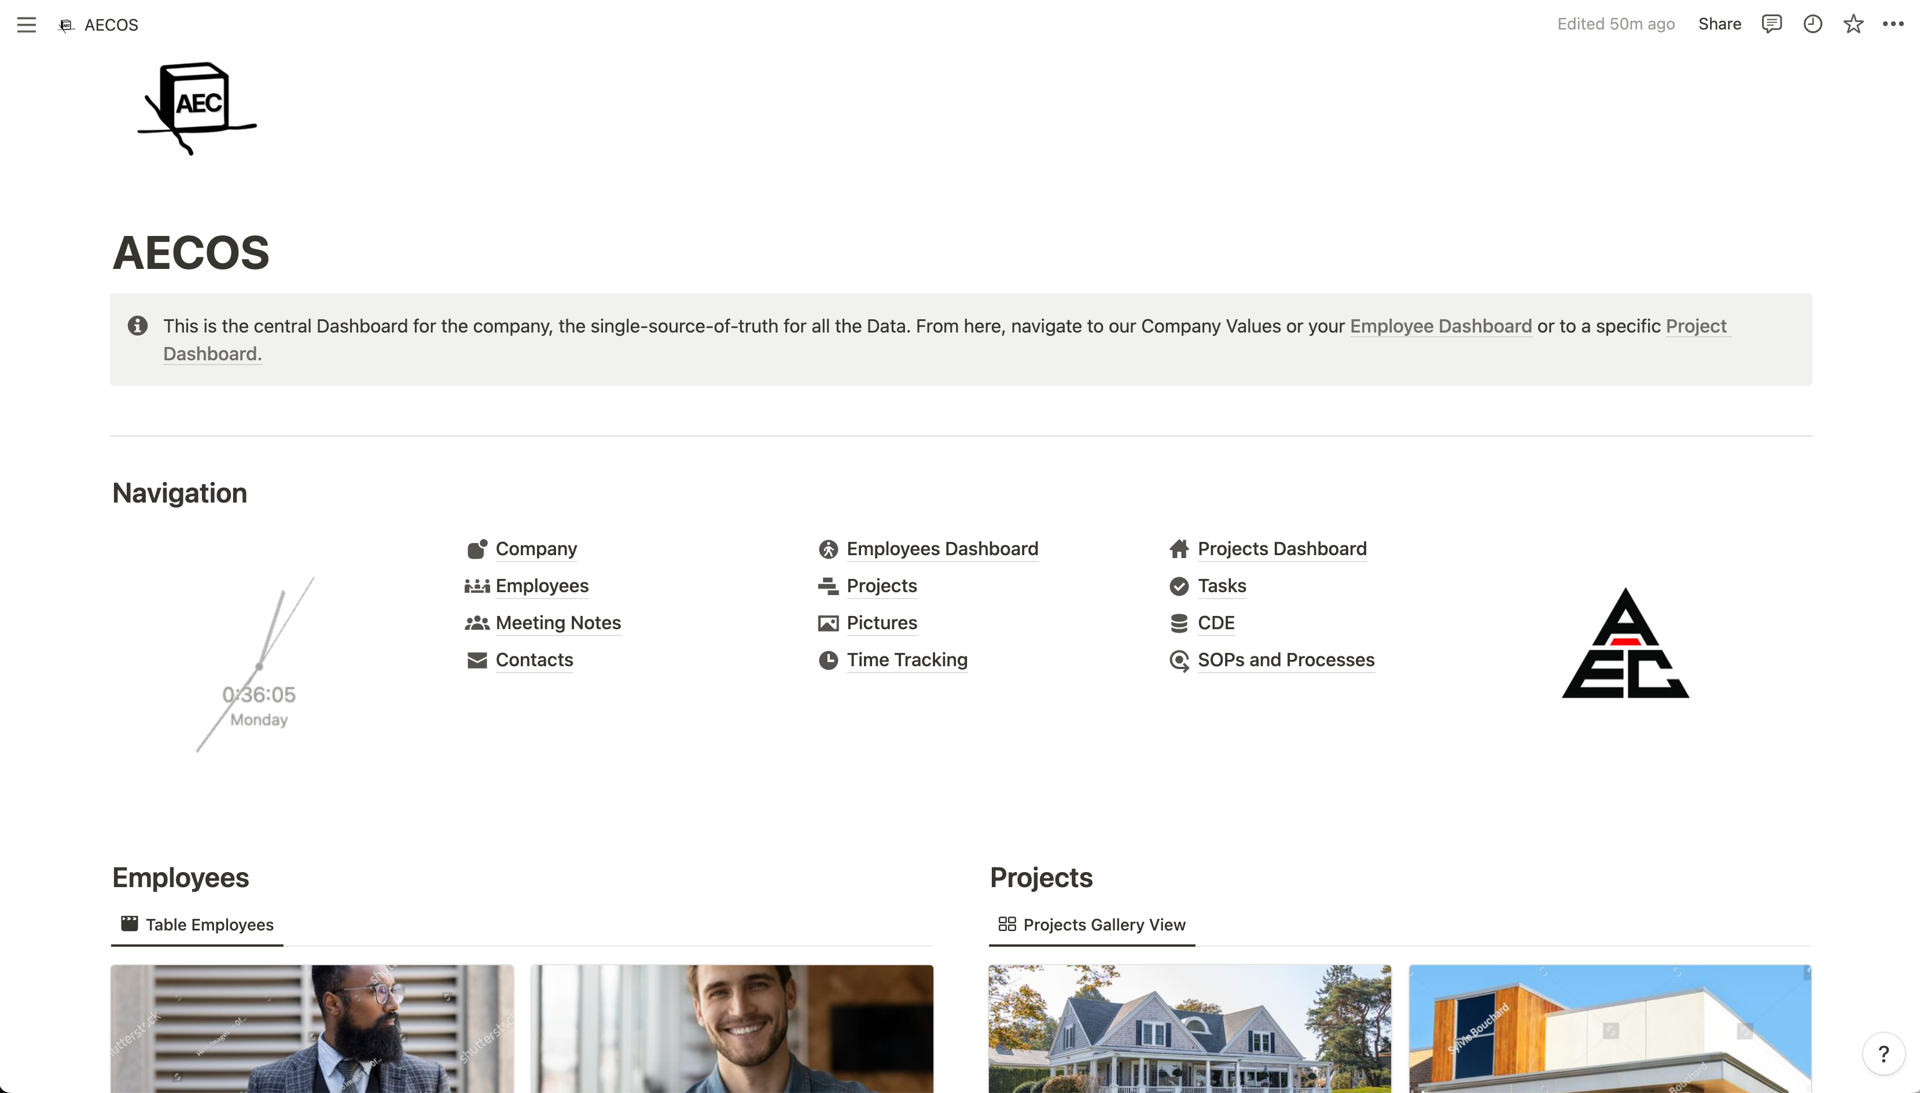This screenshot has width=1920, height=1093.
Task: Open the smiling man employee card
Action: 732,1029
